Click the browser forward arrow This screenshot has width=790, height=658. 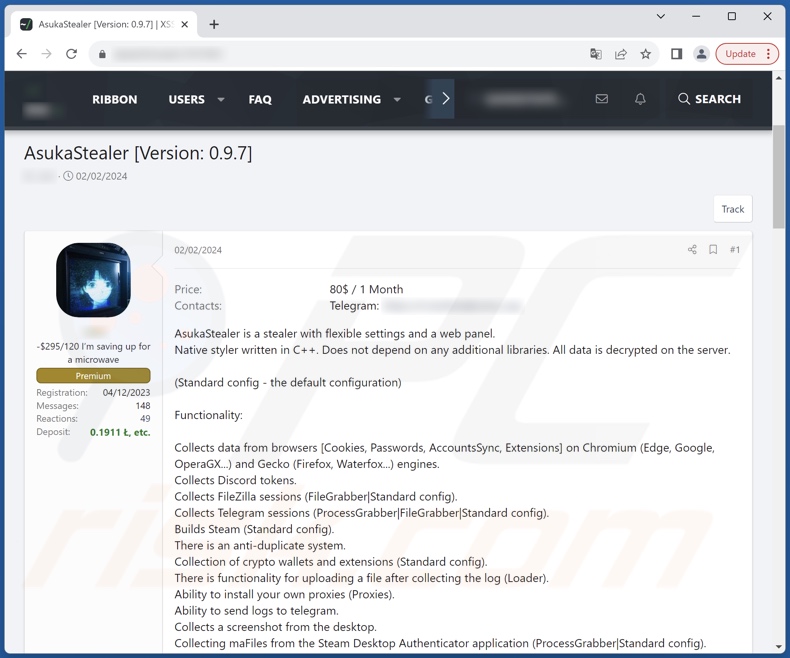point(46,54)
